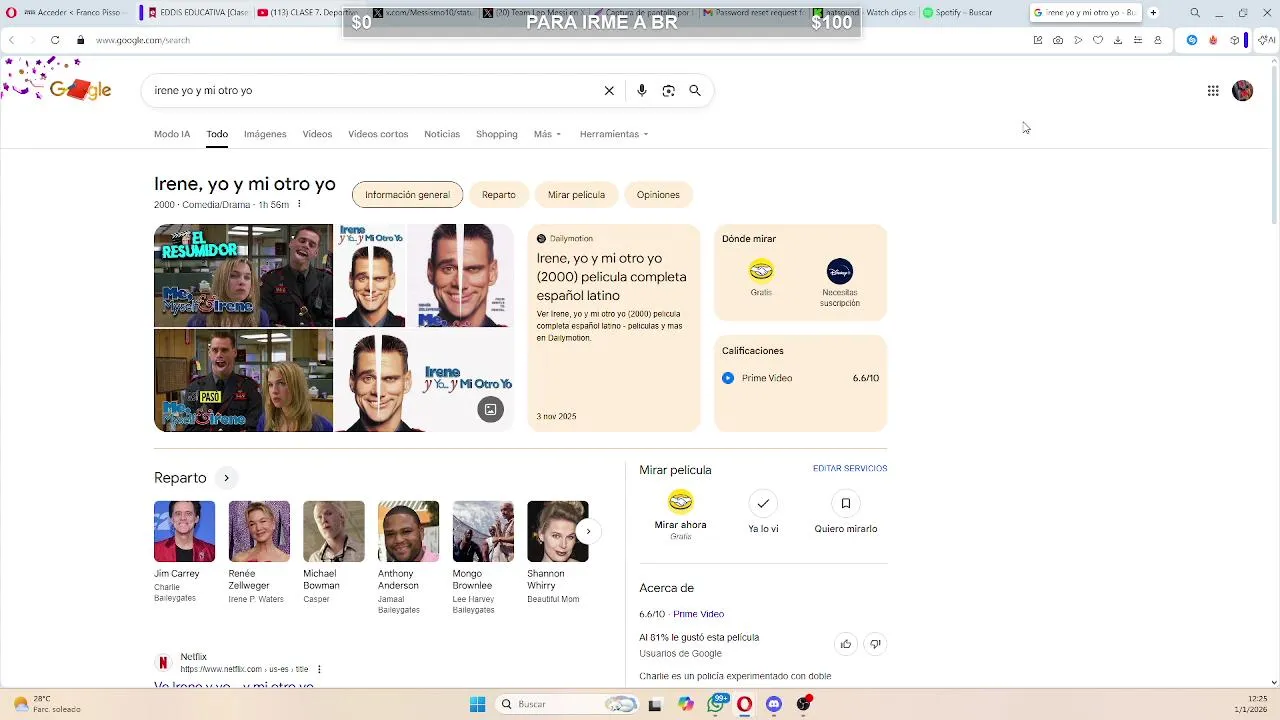The image size is (1280, 720).
Task: Open the Opera player icon in toolbar
Action: point(1078,40)
